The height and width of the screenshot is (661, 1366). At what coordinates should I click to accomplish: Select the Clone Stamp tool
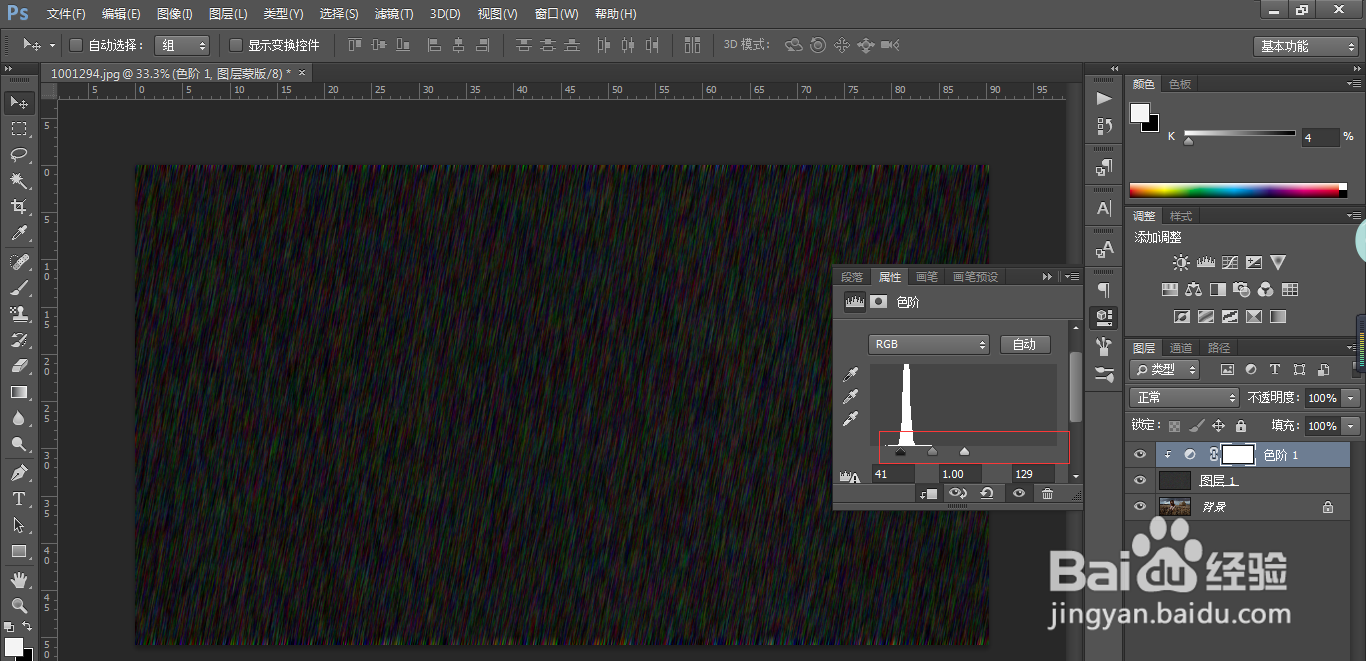18,314
